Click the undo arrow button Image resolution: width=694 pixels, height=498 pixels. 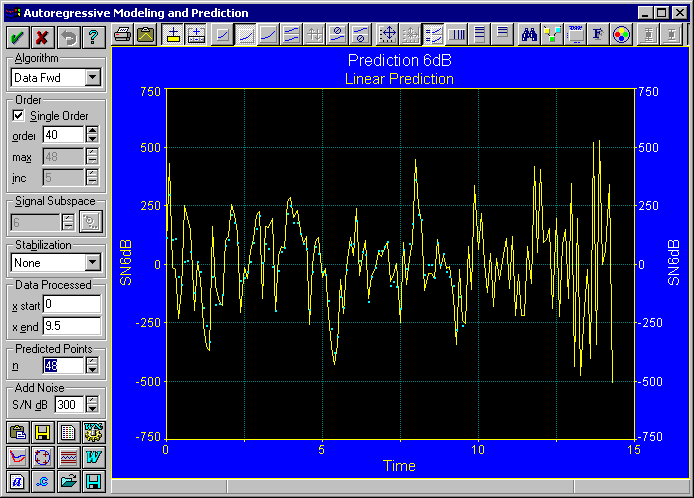coord(68,37)
